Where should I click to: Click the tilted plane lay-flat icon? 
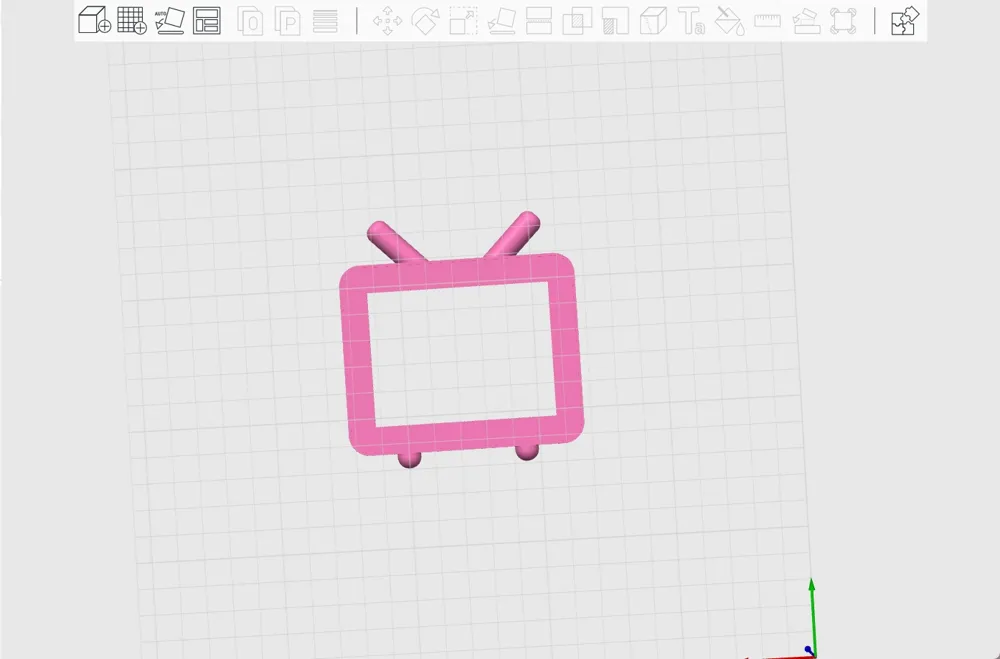[806, 21]
